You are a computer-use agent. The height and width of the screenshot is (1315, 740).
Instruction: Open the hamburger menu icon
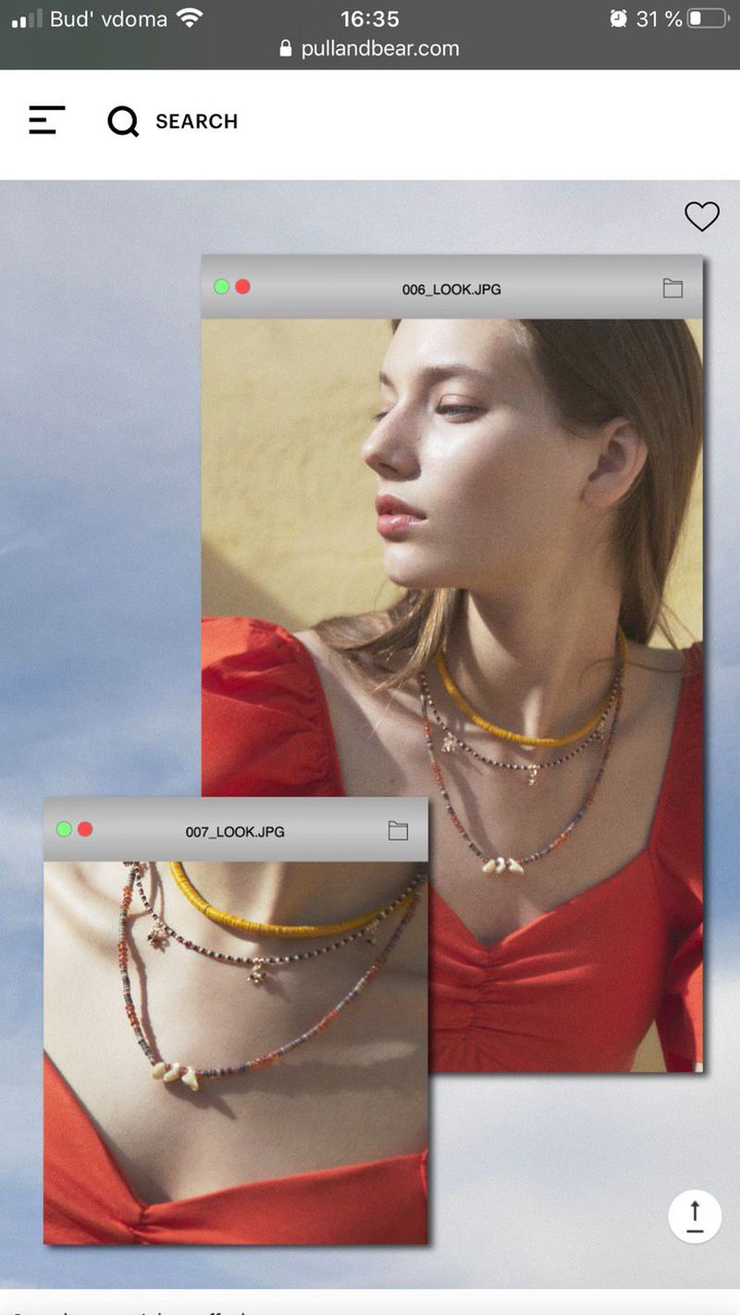pos(47,121)
